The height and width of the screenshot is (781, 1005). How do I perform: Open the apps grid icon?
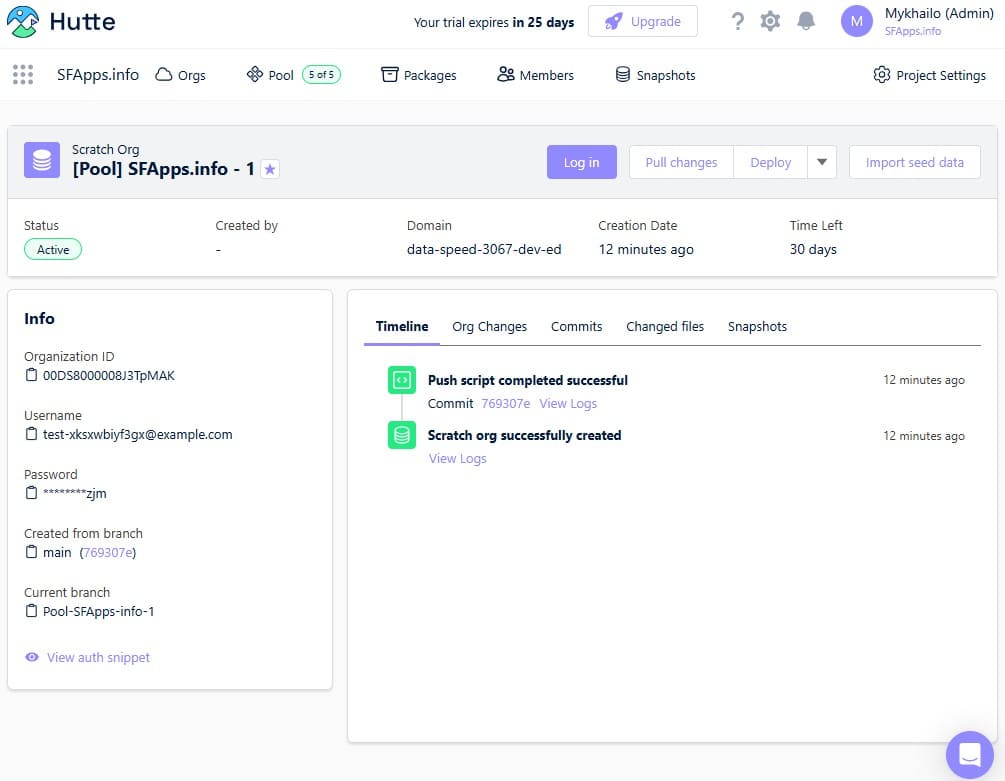click(x=23, y=74)
